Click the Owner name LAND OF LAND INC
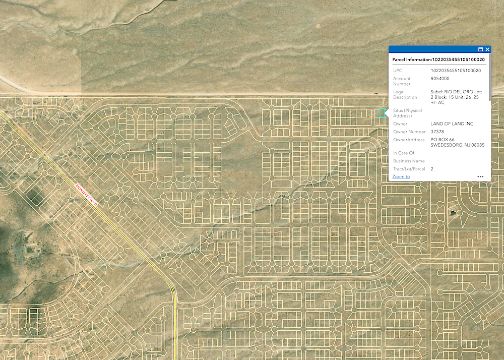 [x=452, y=124]
